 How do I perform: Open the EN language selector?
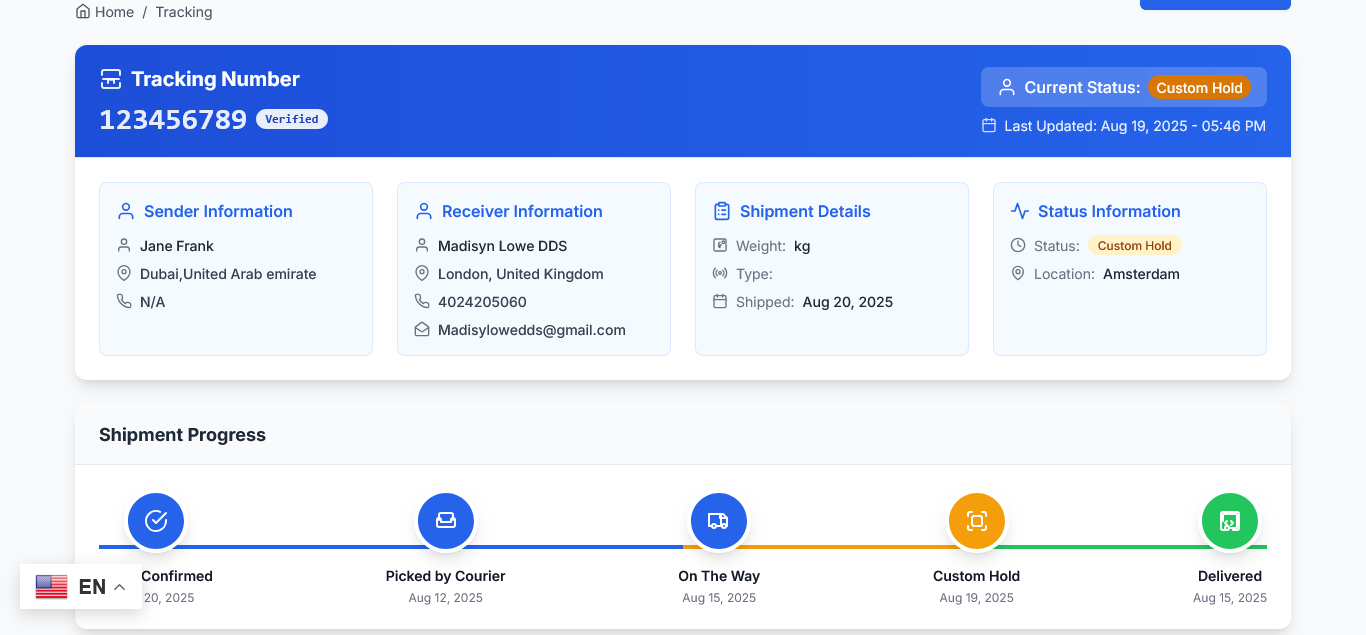coord(92,587)
